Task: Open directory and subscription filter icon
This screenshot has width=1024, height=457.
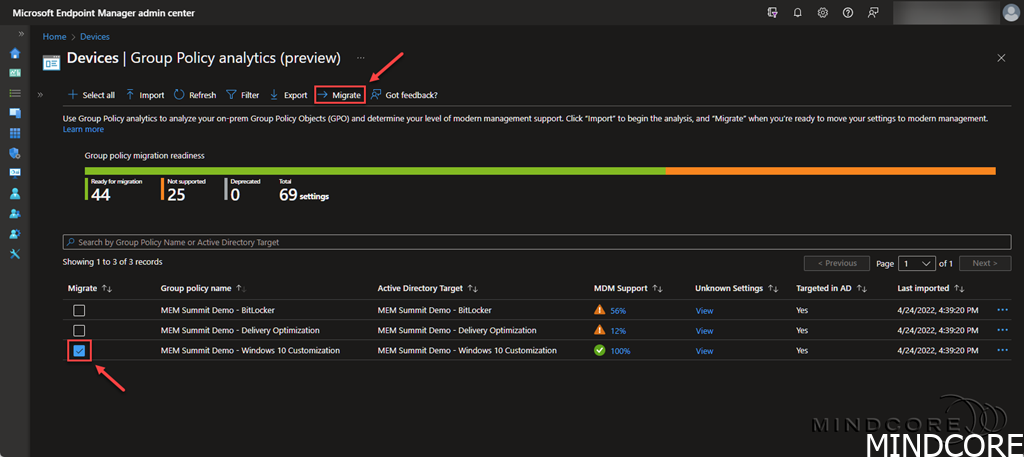Action: coord(772,13)
